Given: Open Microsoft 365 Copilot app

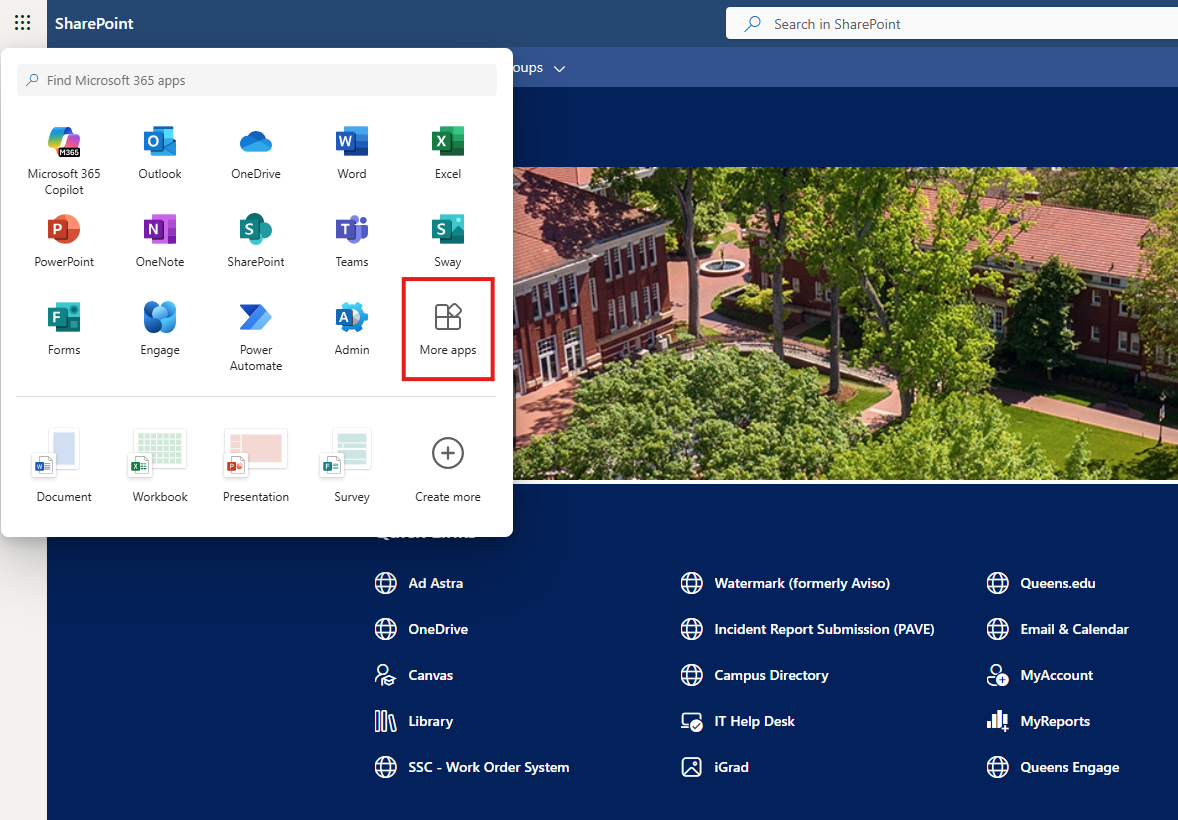Looking at the screenshot, I should [x=64, y=143].
